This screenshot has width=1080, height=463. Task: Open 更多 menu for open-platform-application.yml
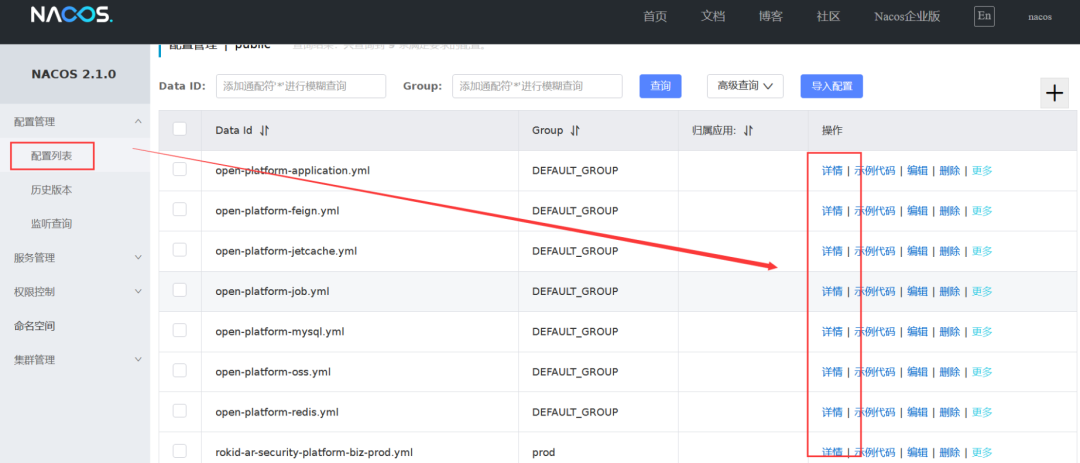(982, 171)
